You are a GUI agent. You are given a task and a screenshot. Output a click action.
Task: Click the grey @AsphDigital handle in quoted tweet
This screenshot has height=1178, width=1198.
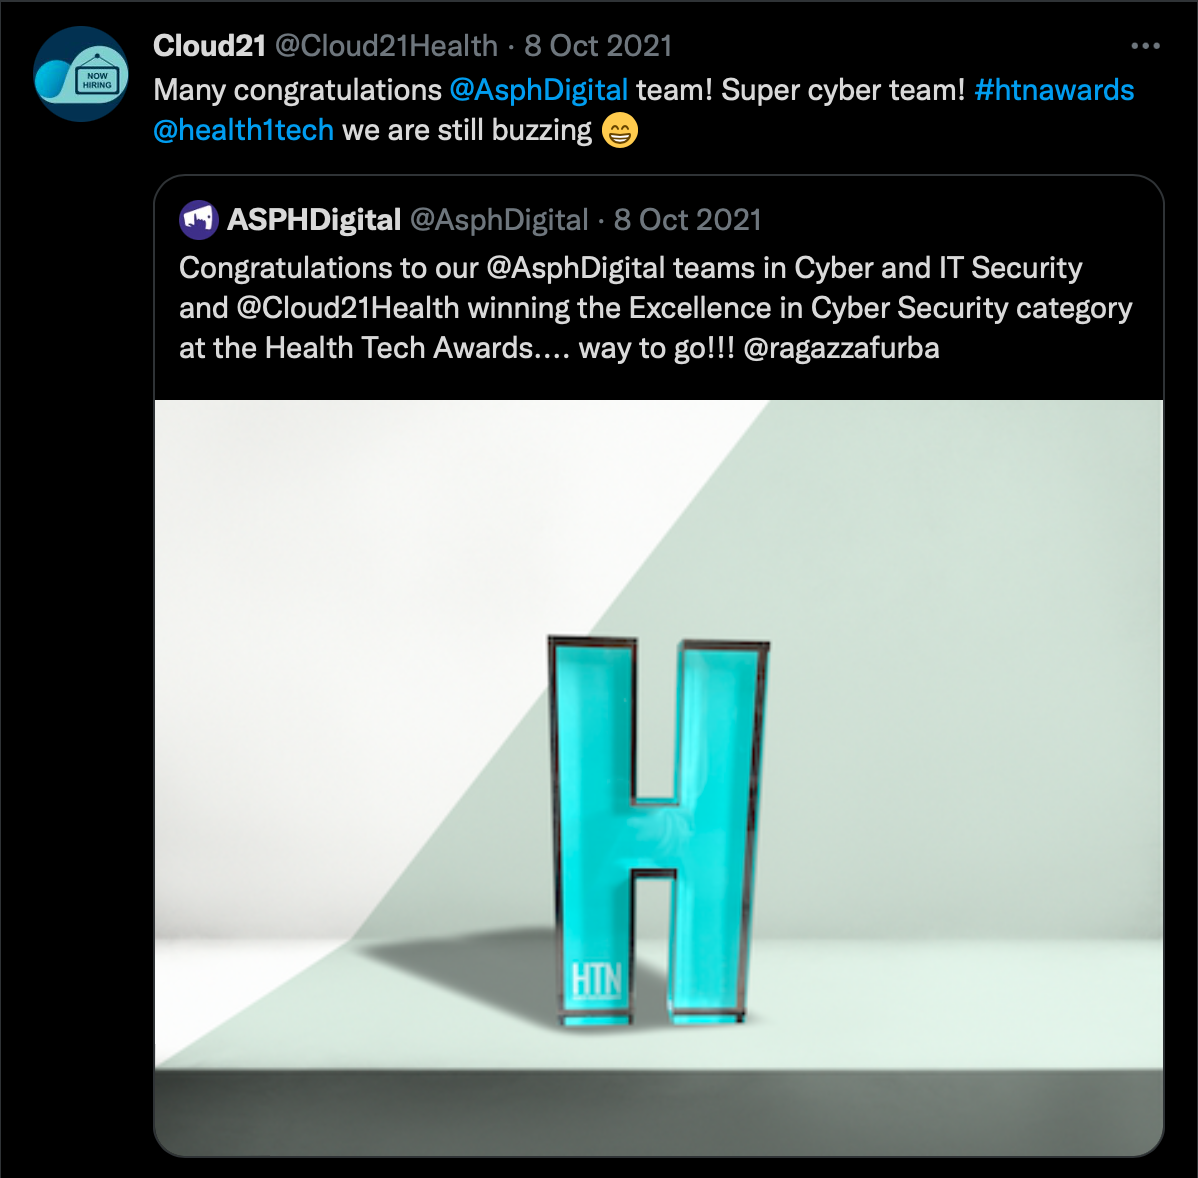[x=500, y=220]
